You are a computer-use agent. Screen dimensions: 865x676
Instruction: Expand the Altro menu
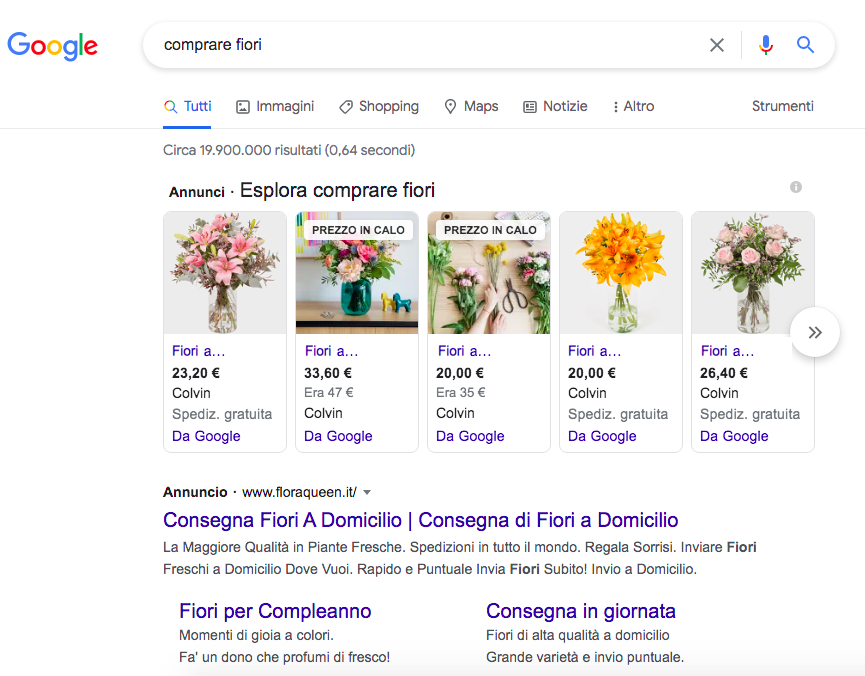click(x=633, y=107)
